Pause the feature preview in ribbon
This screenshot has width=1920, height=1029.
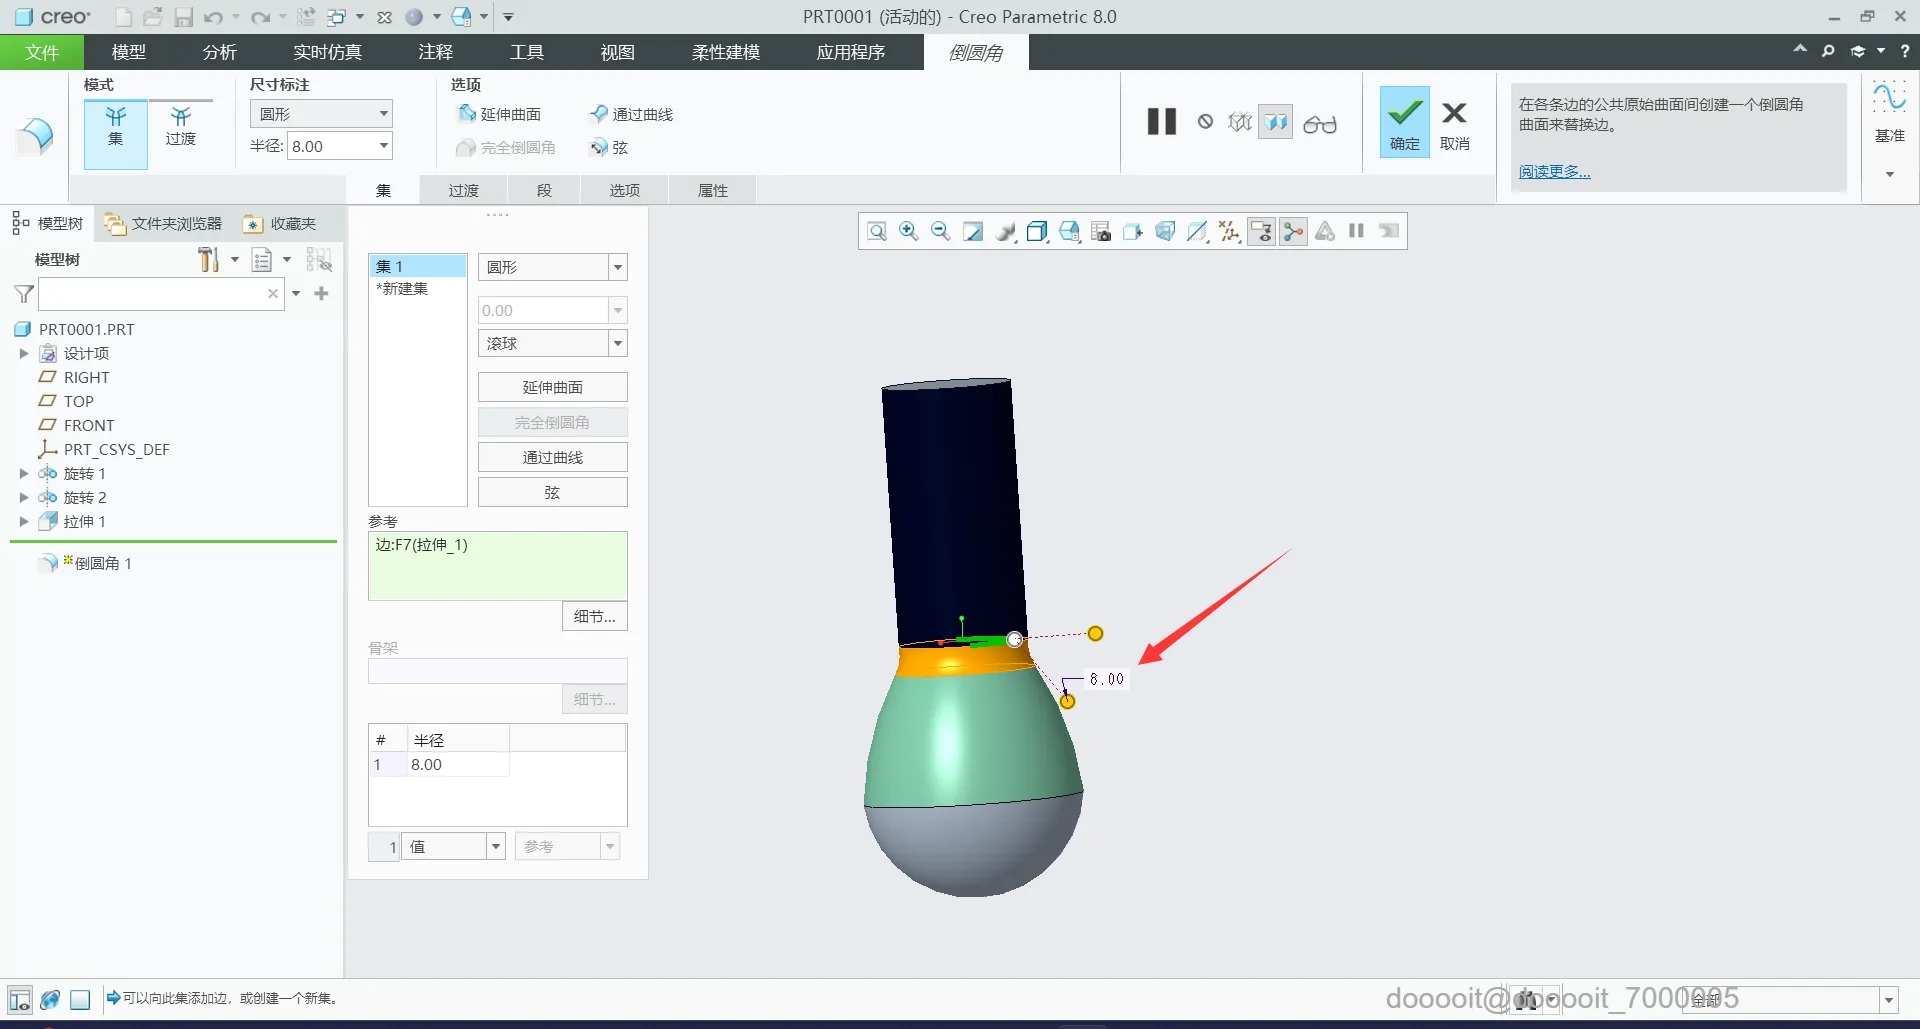coord(1161,122)
